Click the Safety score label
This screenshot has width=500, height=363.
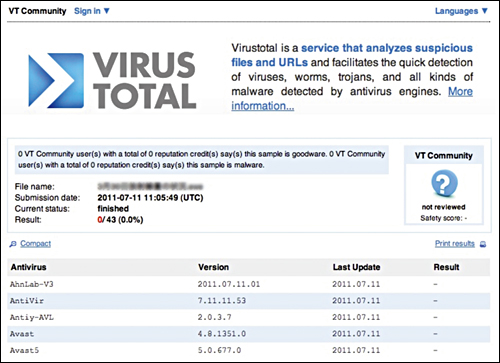444,218
